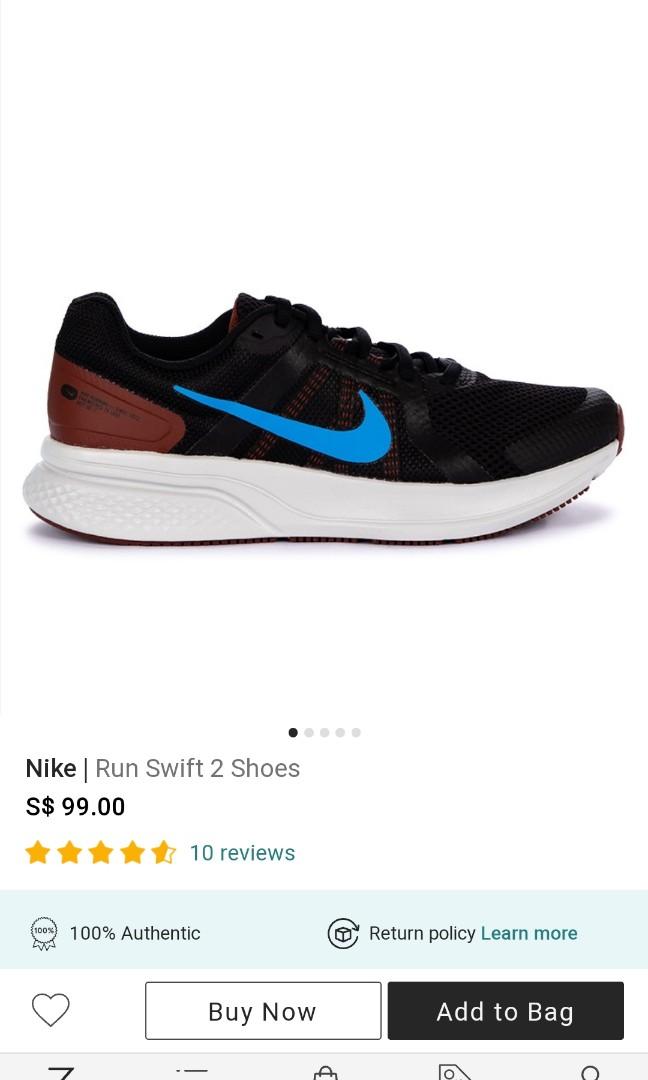
Task: Jump to the fifth image dot
Action: click(356, 732)
